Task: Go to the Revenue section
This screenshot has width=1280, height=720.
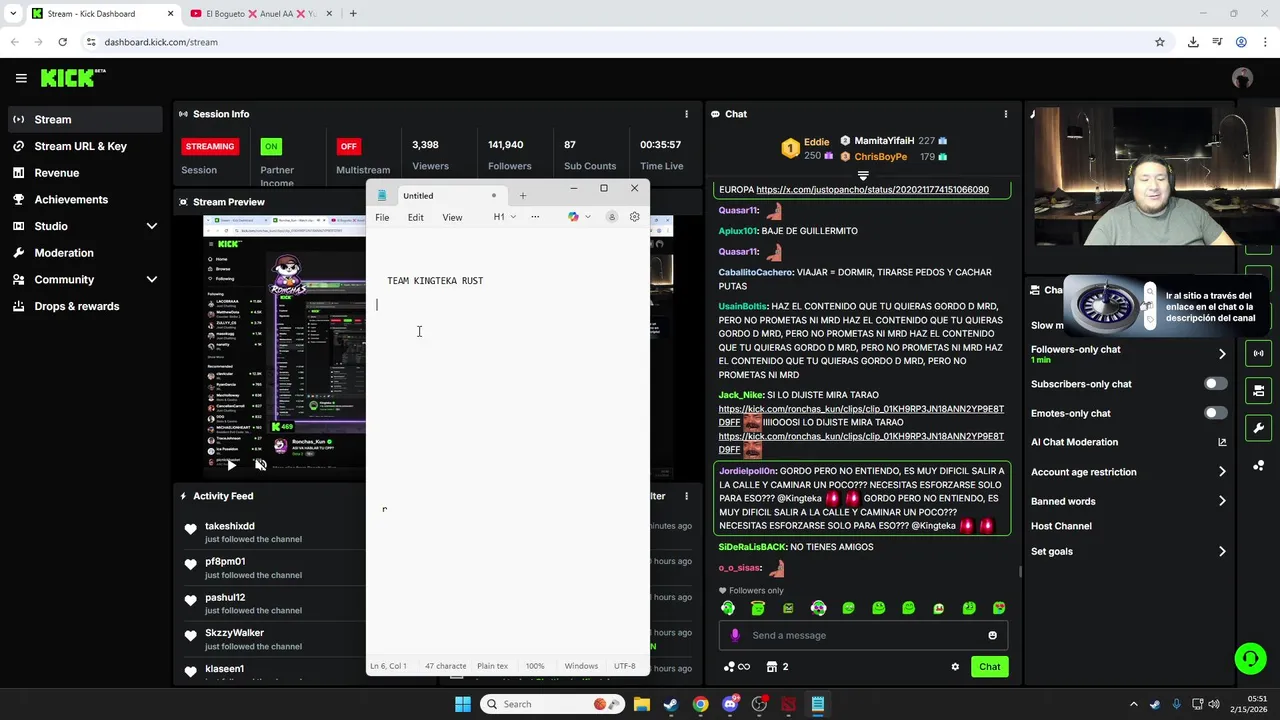Action: coord(57,173)
